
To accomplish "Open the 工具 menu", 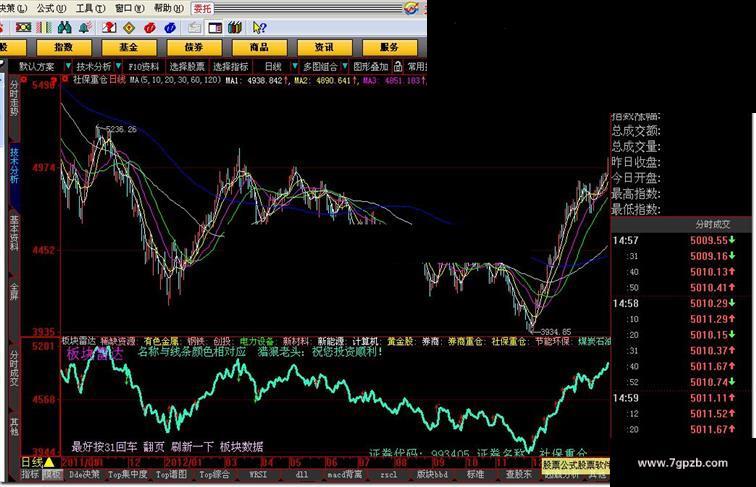I will [90, 9].
